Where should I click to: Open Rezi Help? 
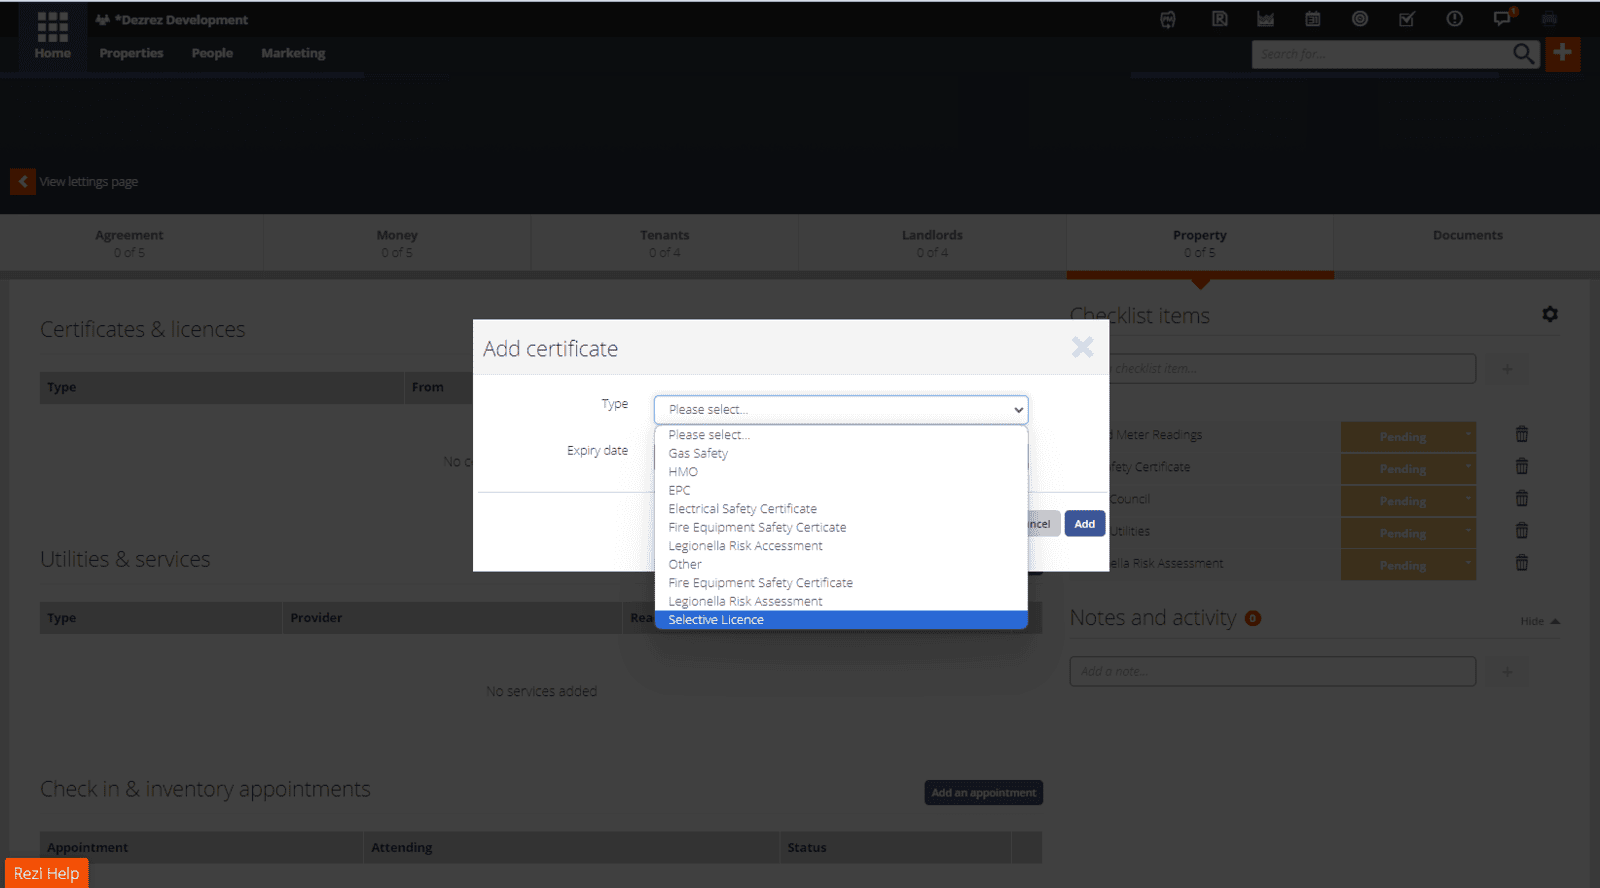click(x=47, y=873)
